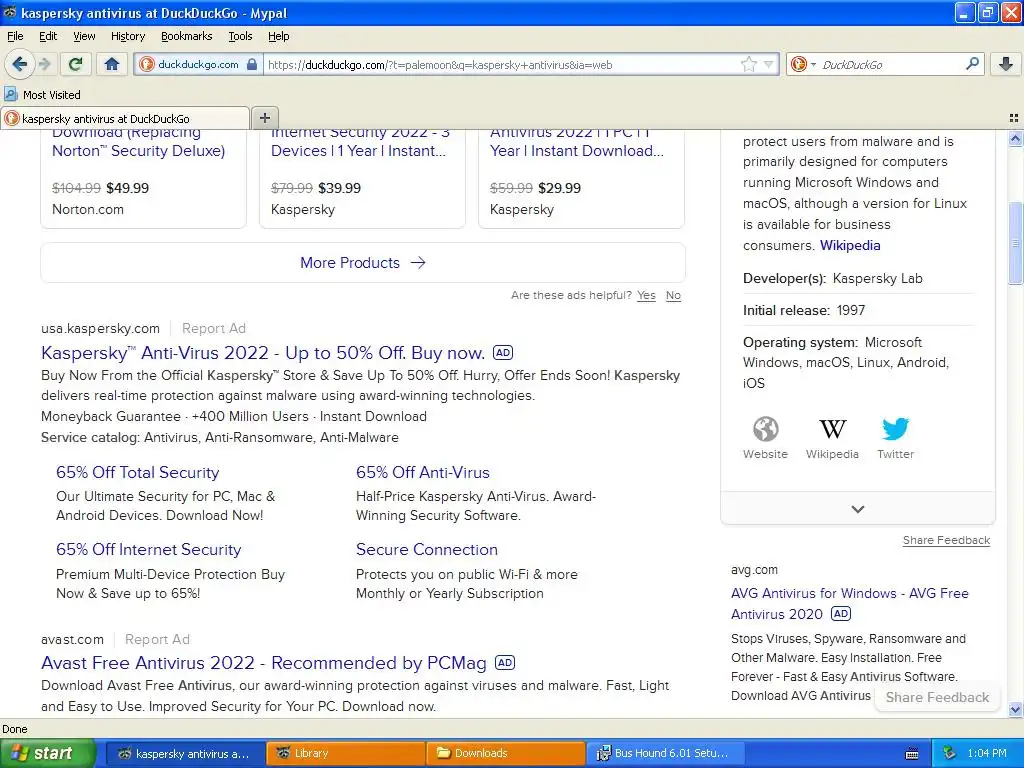Viewport: 1024px width, 768px height.
Task: Open the Downloads toolbar arrow
Action: (1006, 64)
